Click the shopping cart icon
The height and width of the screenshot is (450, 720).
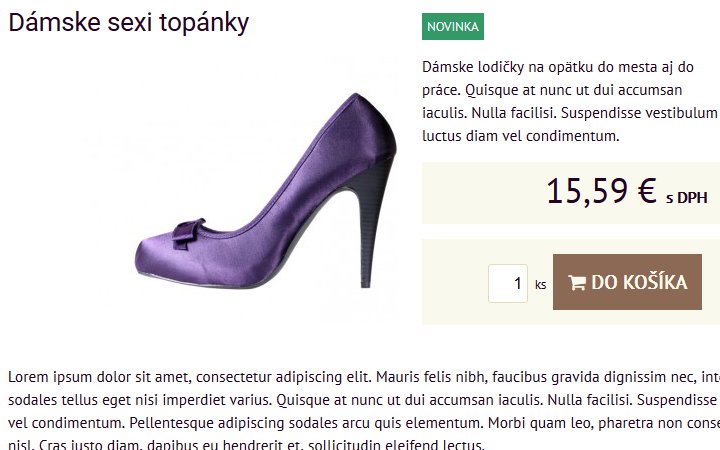[576, 283]
